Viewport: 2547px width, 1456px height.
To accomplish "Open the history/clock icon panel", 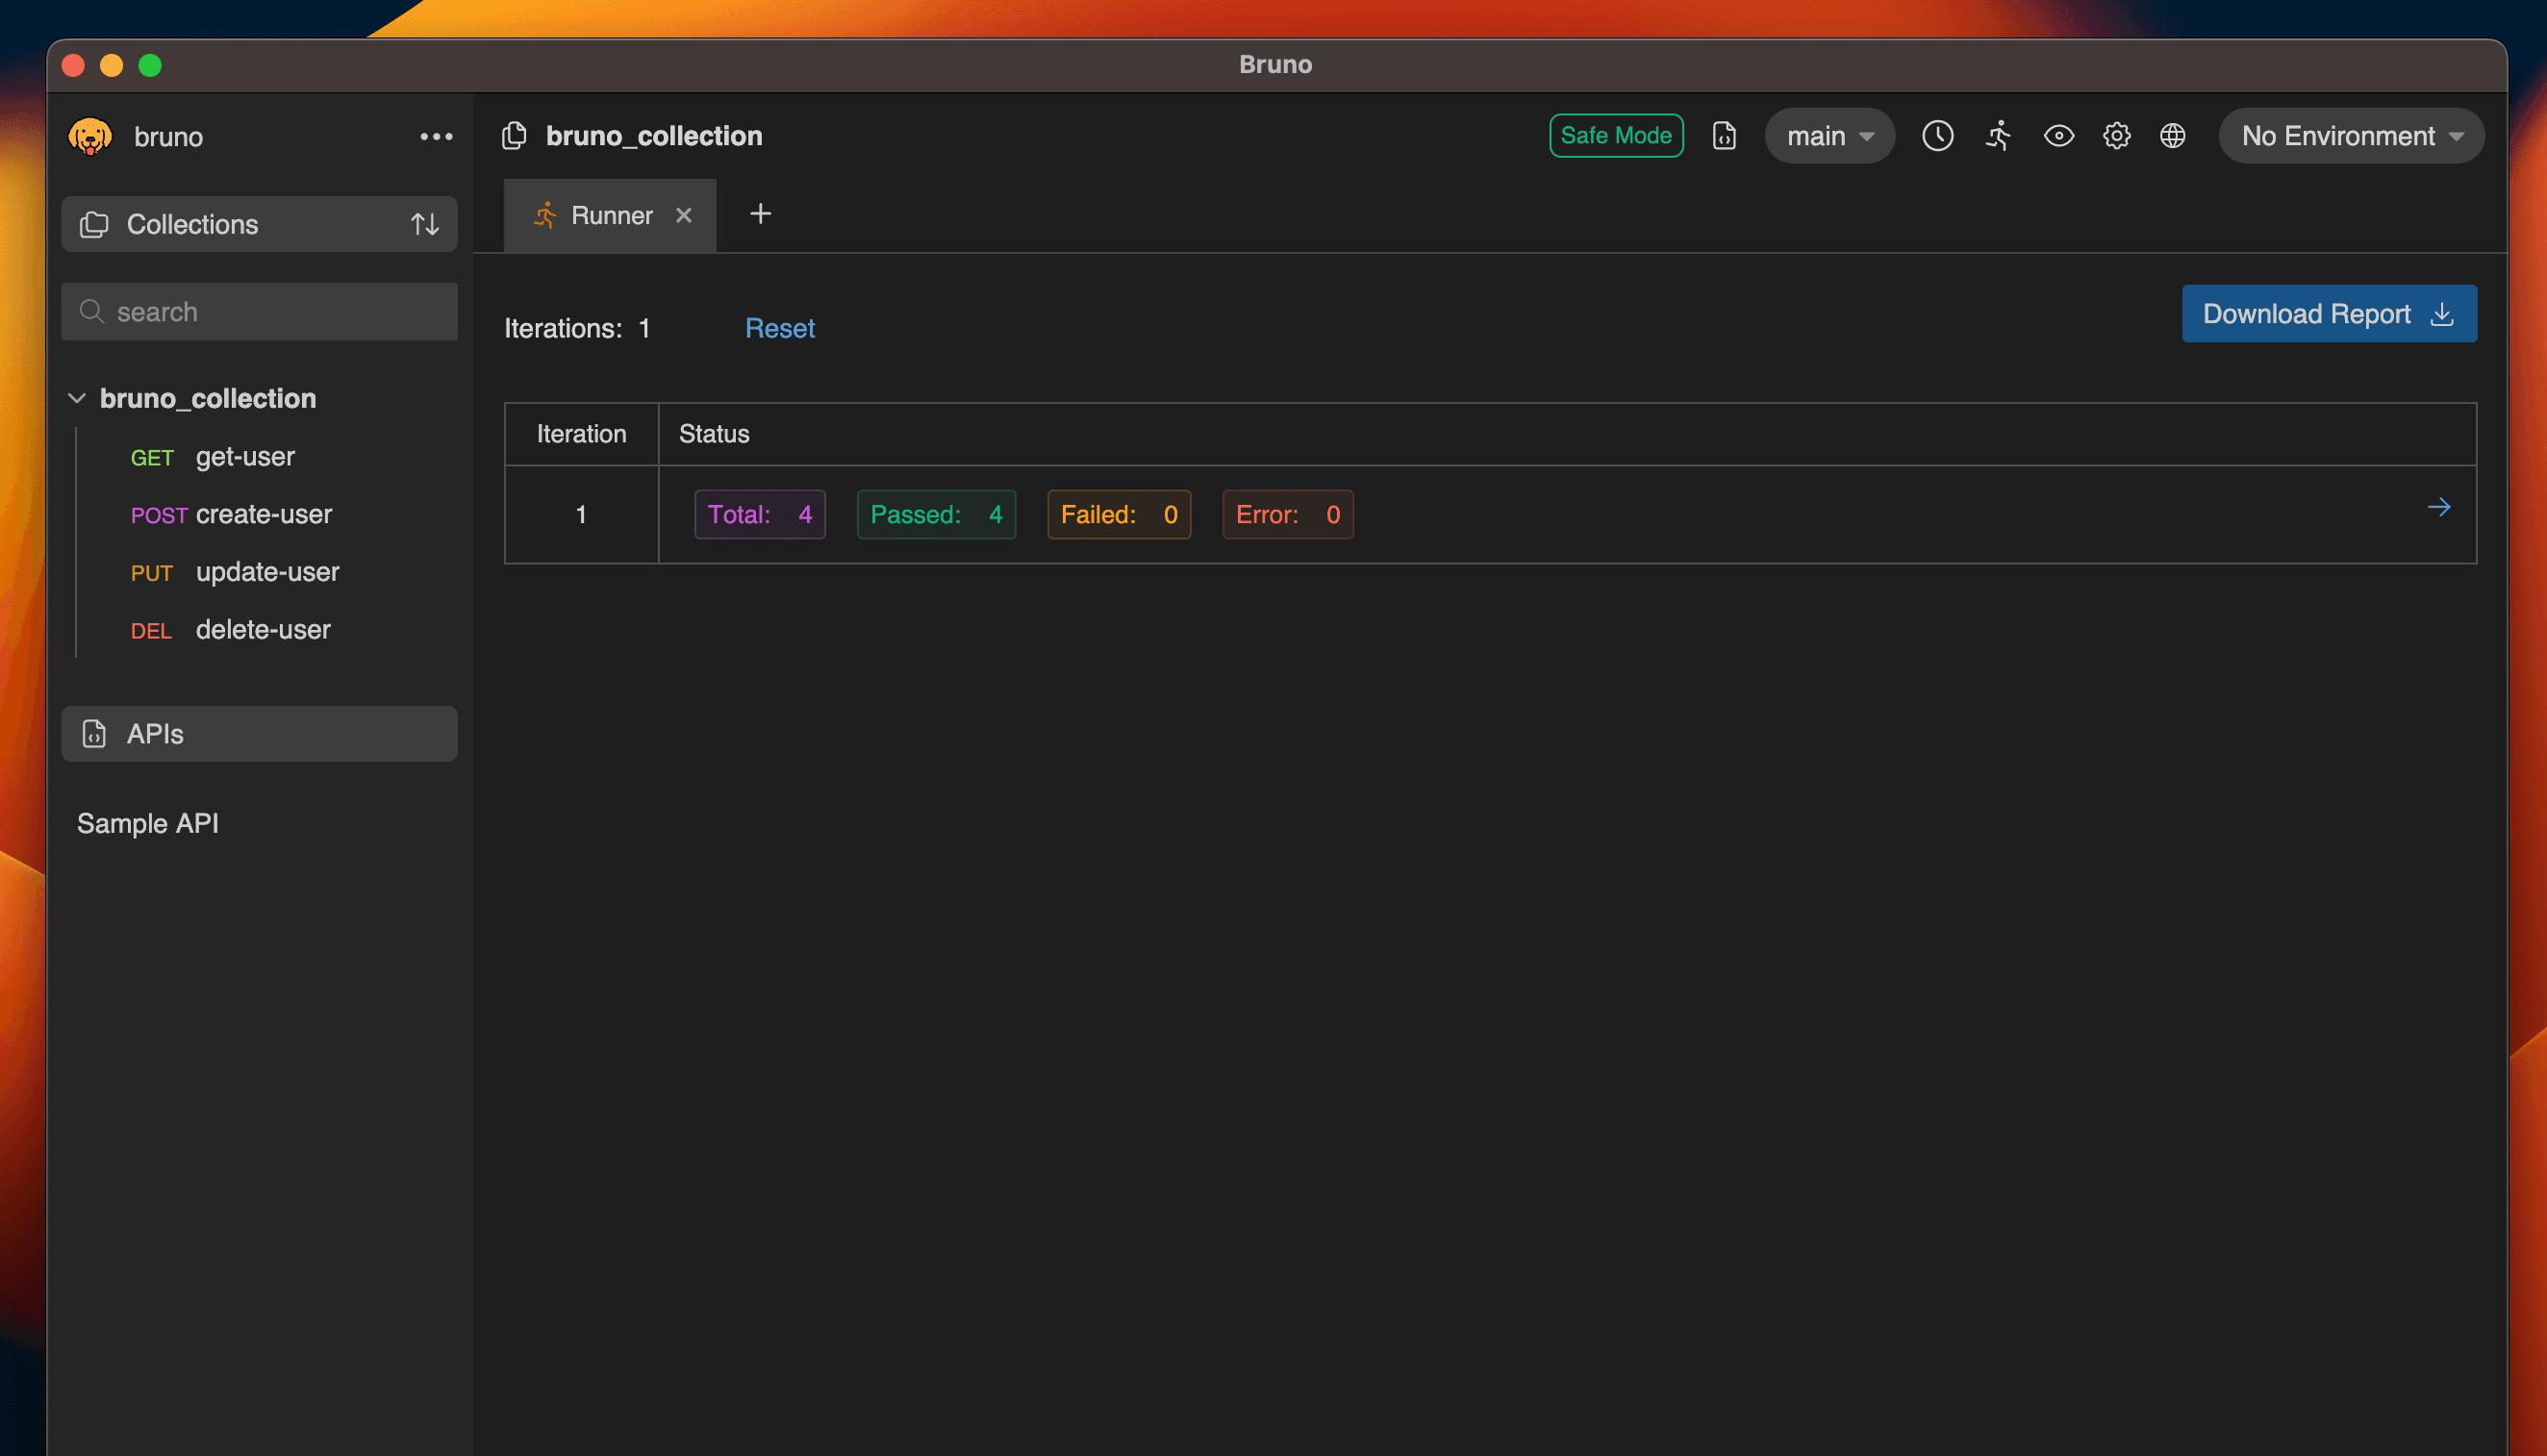I will tap(1938, 137).
